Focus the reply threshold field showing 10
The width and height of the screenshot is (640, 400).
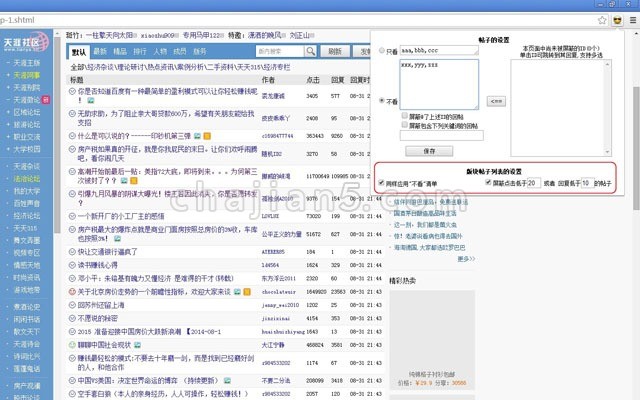click(587, 183)
